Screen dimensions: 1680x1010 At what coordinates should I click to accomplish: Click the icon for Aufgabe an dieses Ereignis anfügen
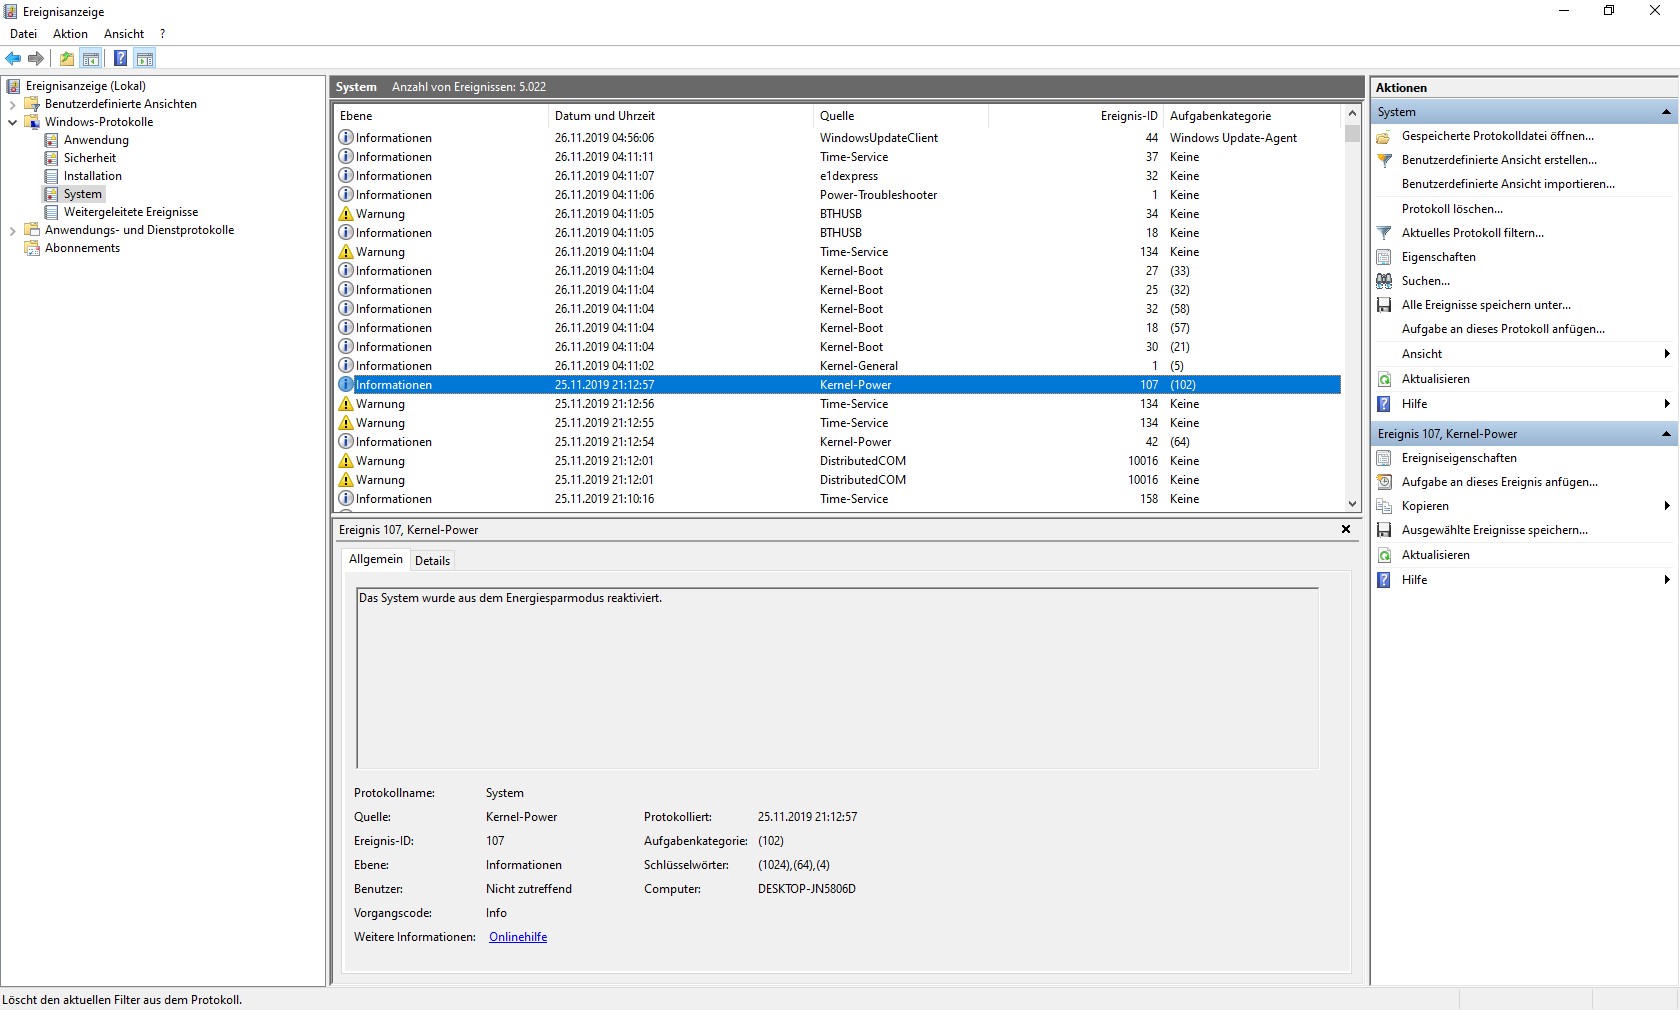click(x=1384, y=483)
